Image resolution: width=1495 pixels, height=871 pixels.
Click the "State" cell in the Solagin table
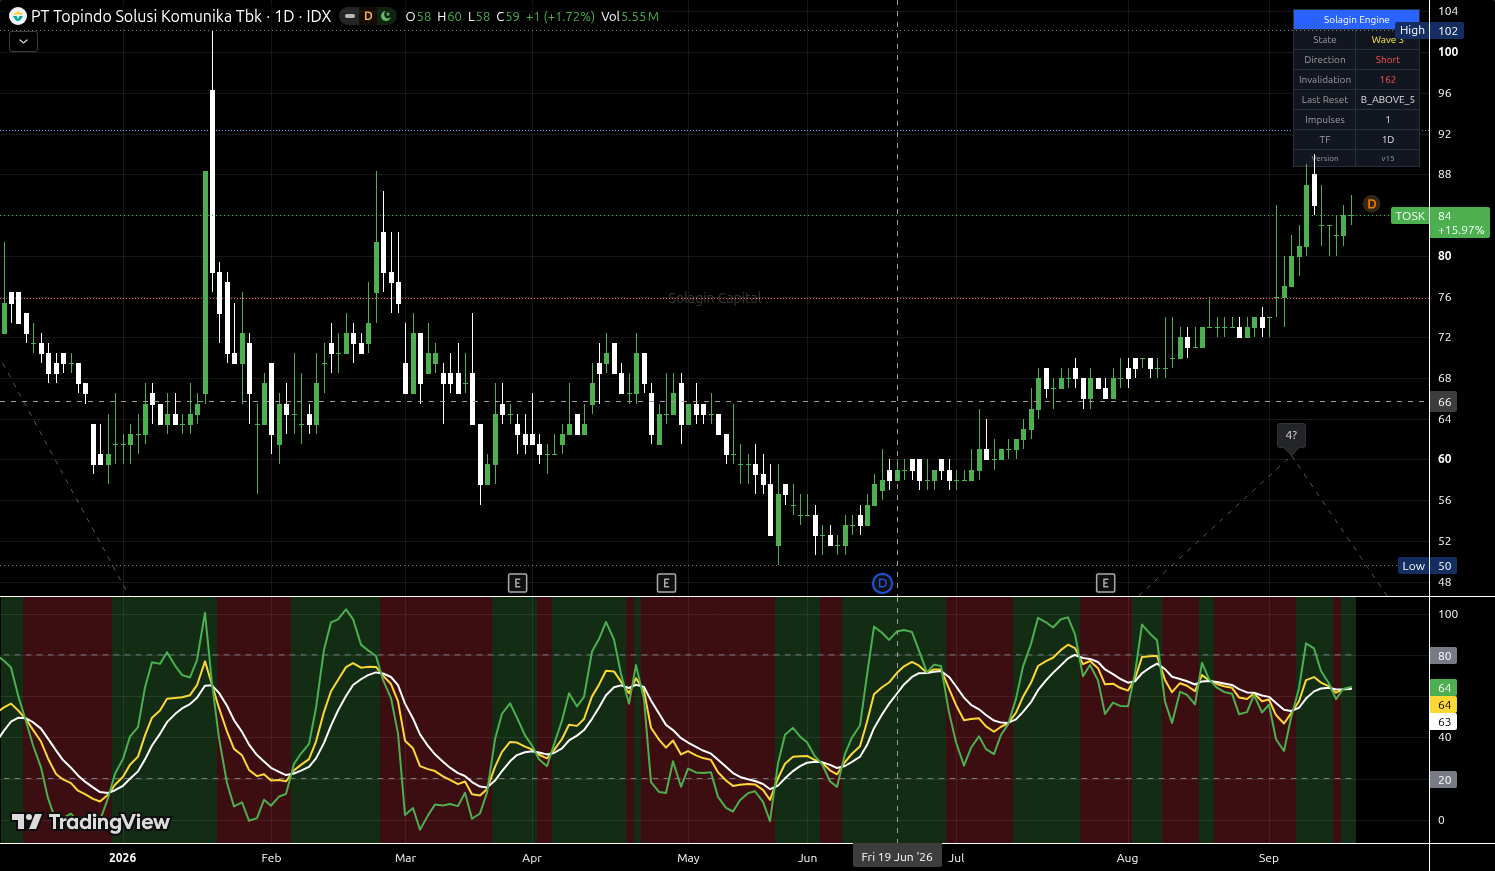tap(1325, 40)
